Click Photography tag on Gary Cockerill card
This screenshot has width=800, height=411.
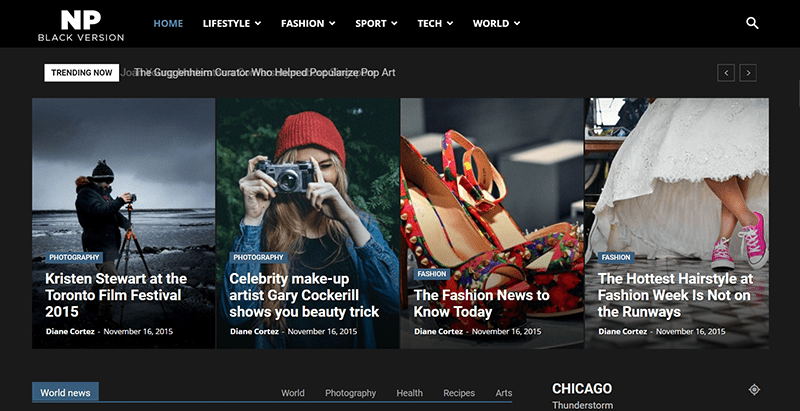pos(258,258)
